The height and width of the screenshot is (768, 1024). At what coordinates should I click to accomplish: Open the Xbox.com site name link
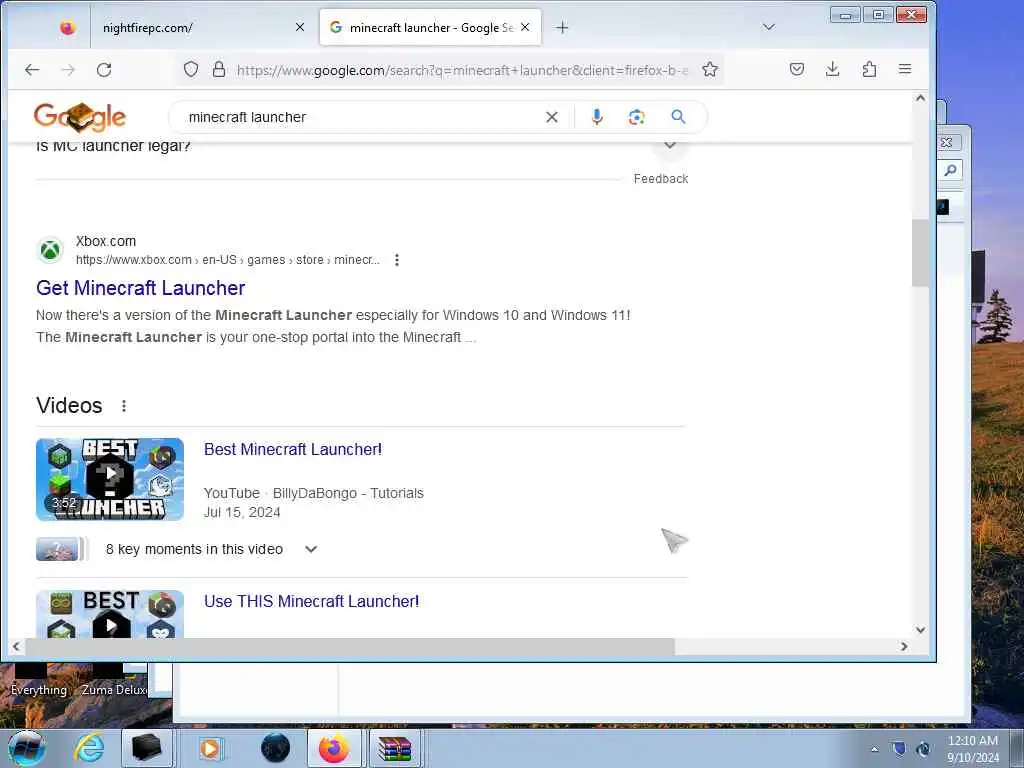pyautogui.click(x=106, y=241)
